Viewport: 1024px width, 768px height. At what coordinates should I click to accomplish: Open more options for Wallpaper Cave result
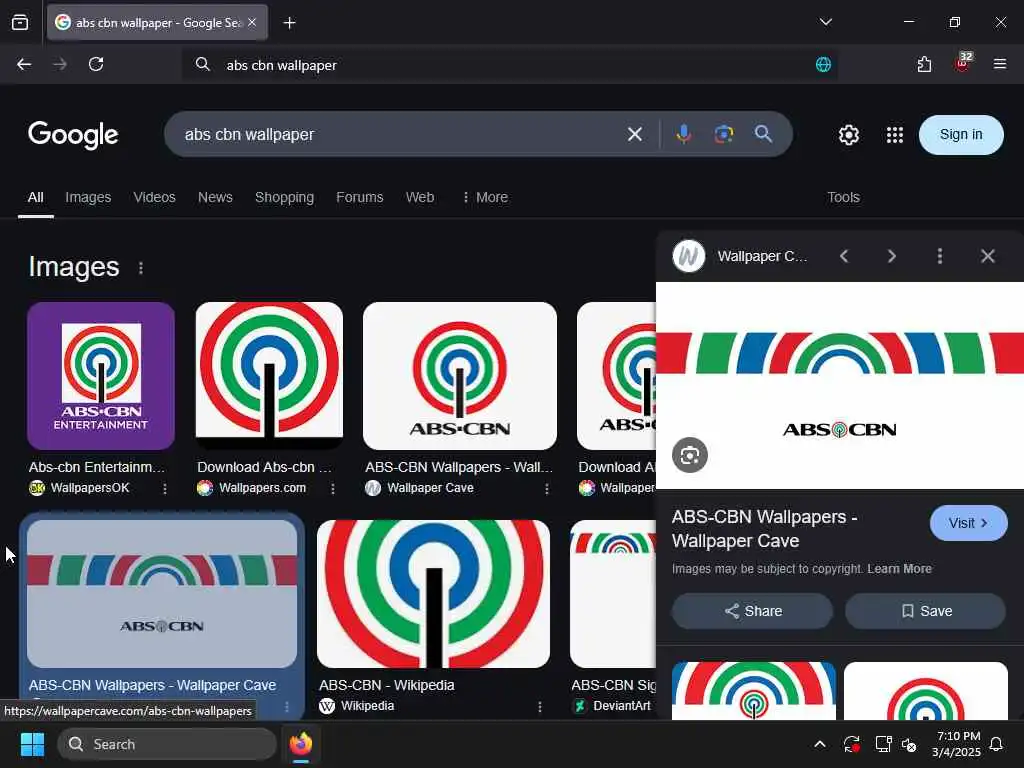(x=547, y=488)
